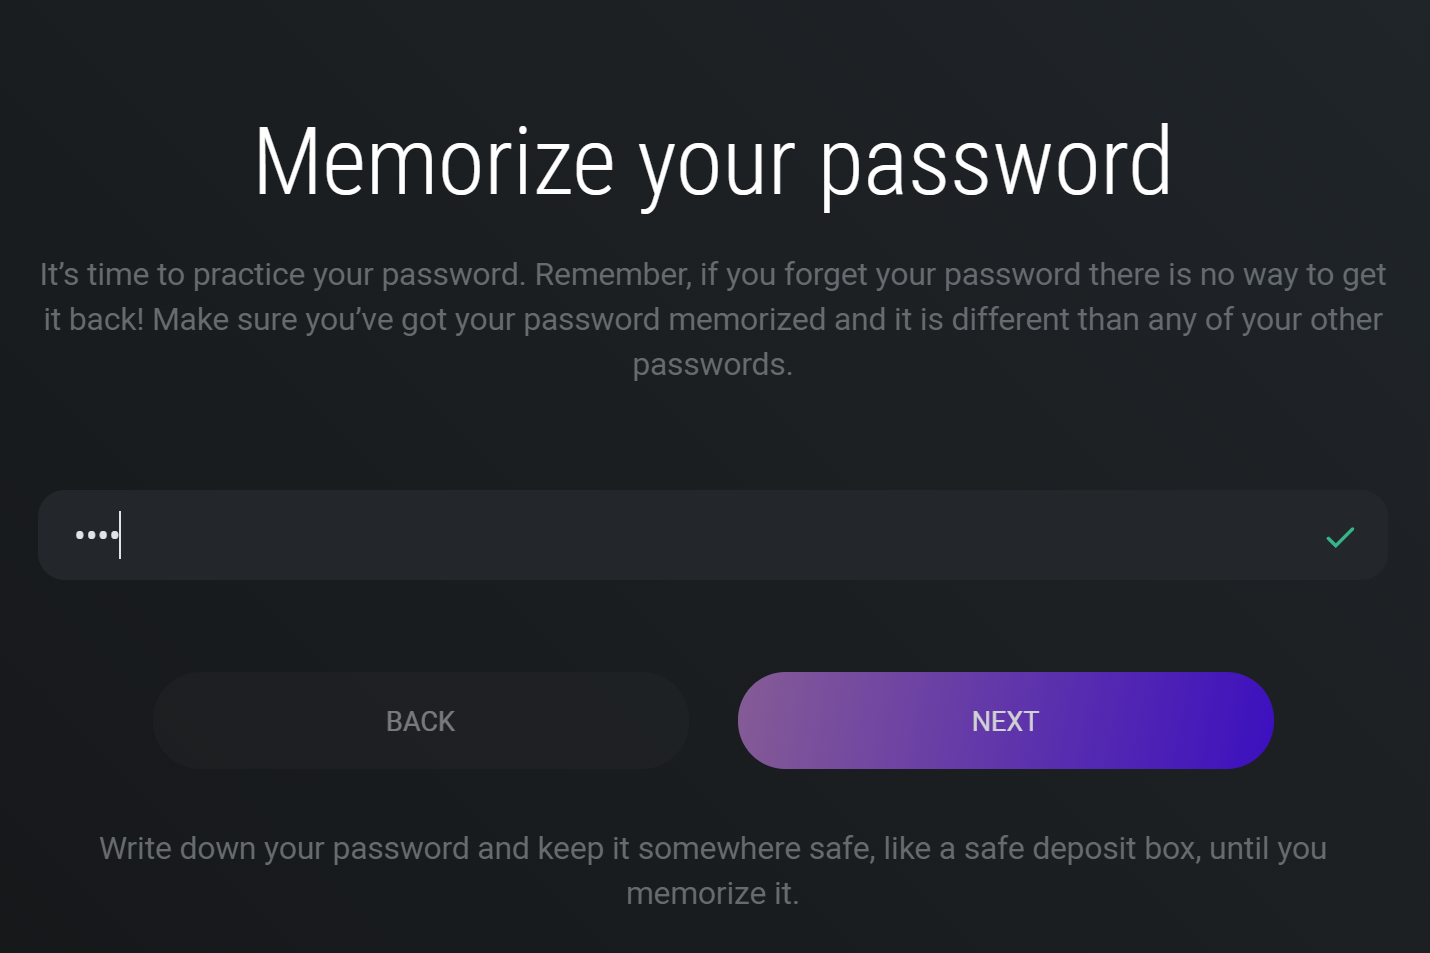Select the check mark in password field
Screen dimensions: 1430x953
1340,537
